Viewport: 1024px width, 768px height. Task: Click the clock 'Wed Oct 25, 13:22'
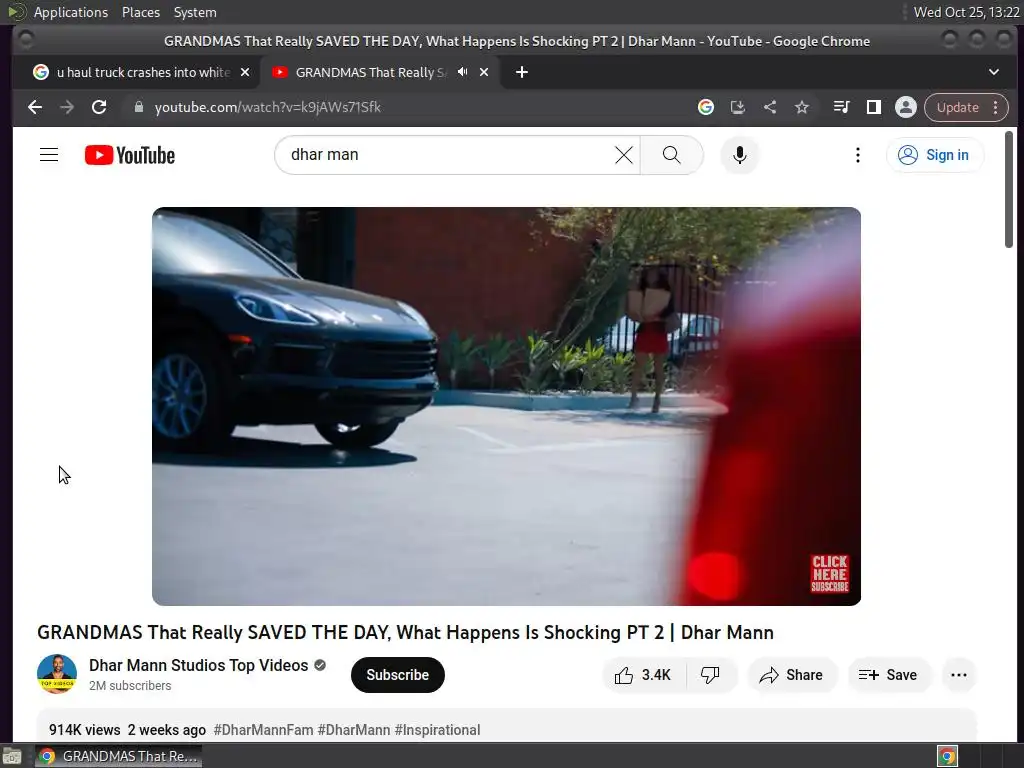(x=966, y=12)
